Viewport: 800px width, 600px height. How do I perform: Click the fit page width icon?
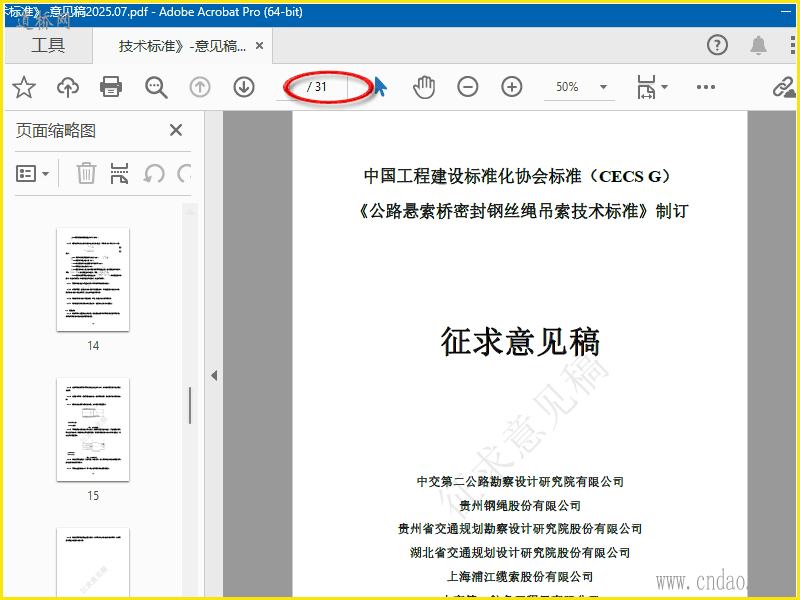[646, 87]
